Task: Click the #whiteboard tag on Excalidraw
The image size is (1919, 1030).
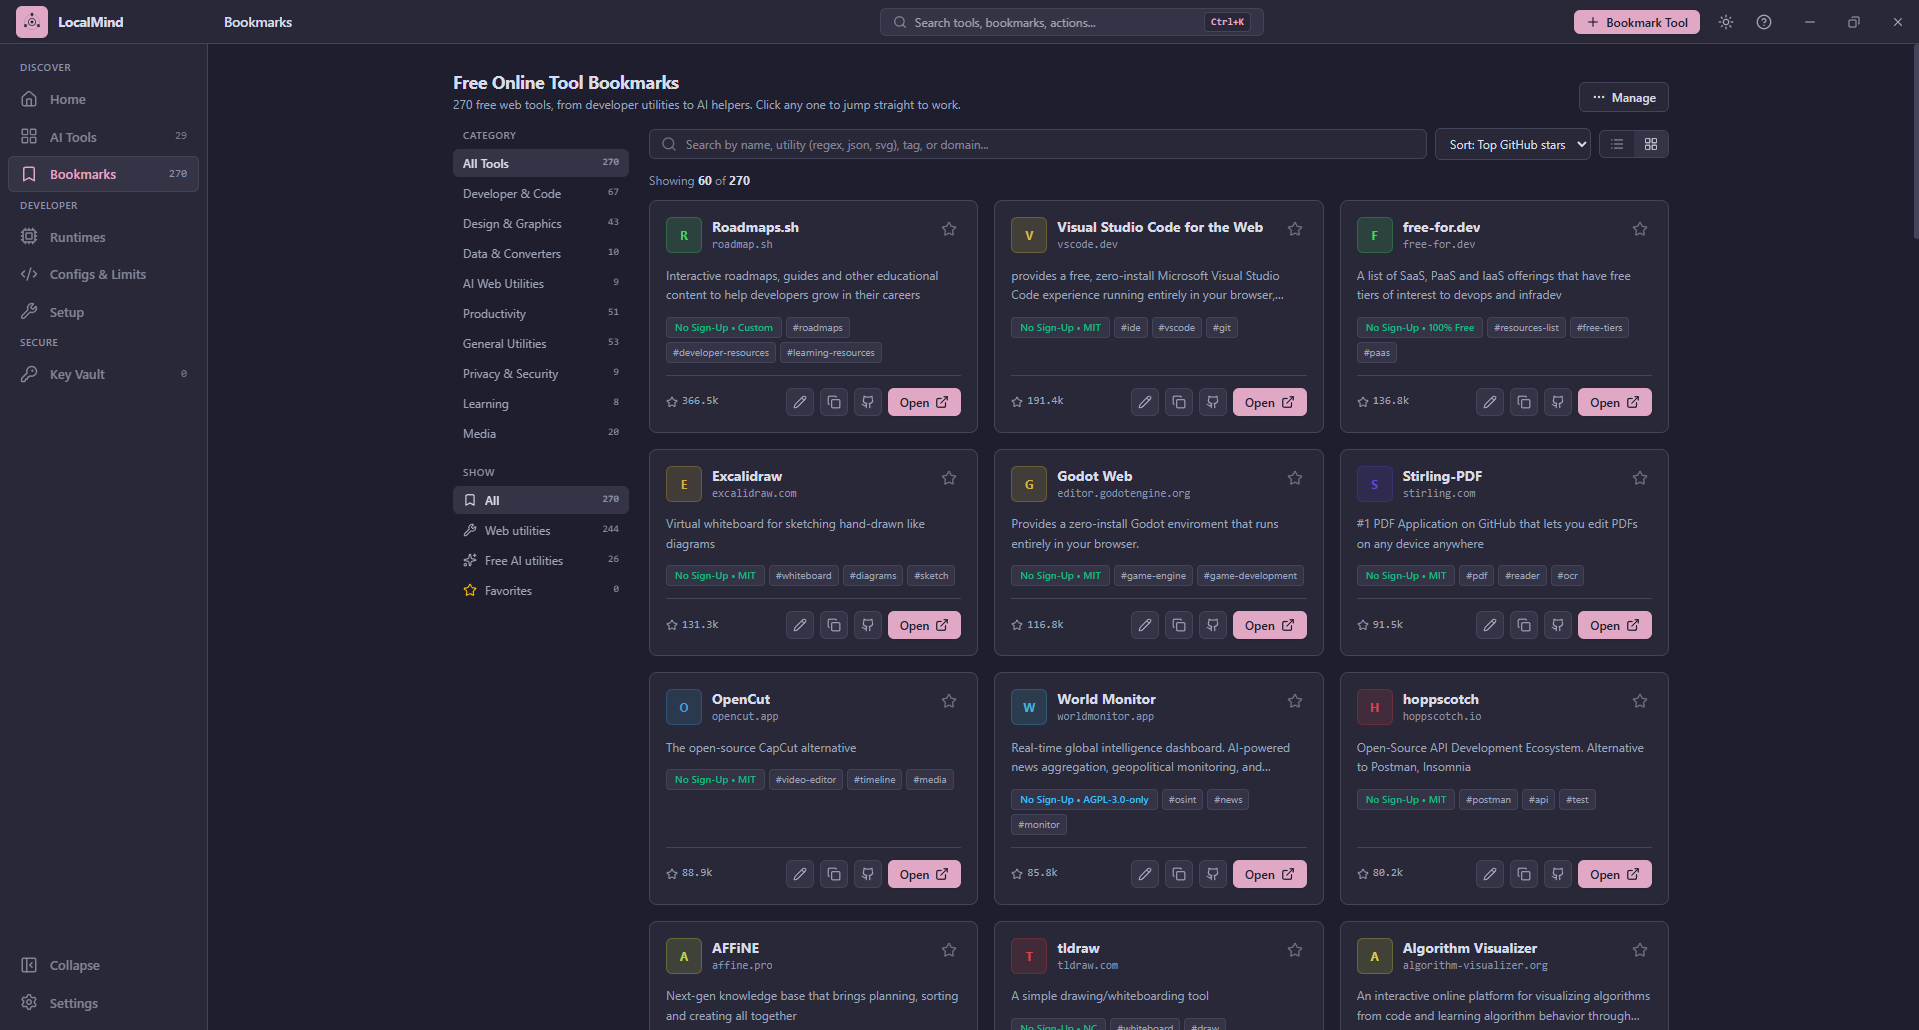Action: point(803,576)
